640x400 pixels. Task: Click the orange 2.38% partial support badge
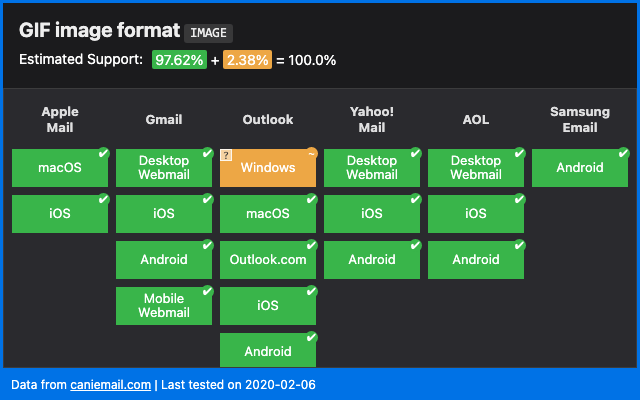click(x=247, y=60)
